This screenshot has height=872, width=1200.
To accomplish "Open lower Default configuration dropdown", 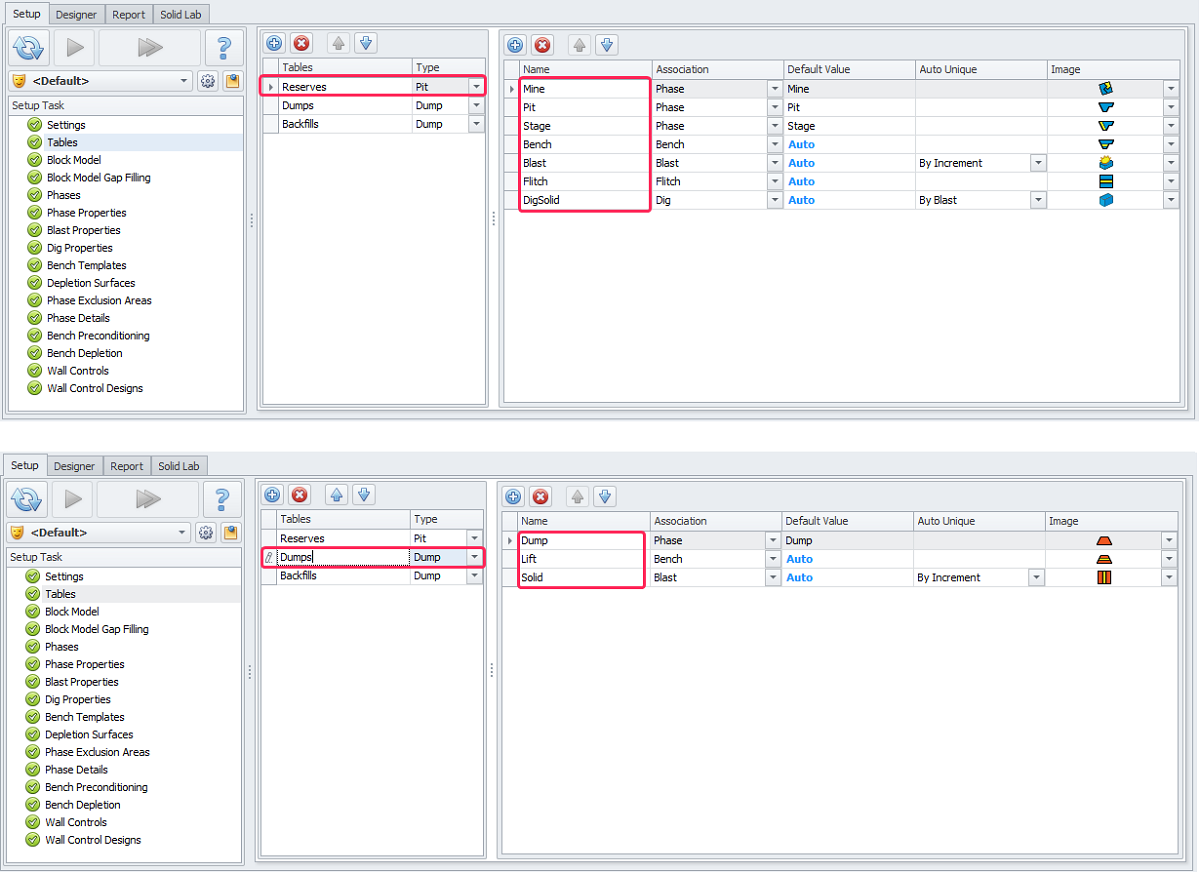I will pyautogui.click(x=183, y=532).
